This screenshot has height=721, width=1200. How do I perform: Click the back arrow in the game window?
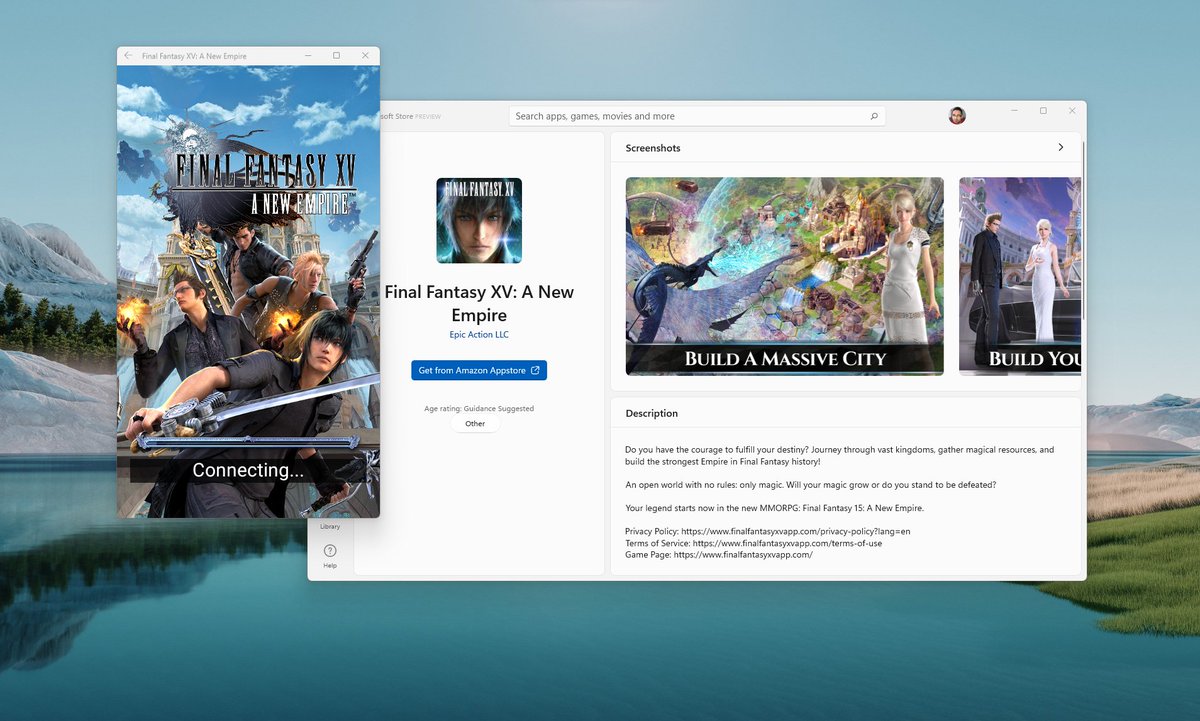pos(128,56)
